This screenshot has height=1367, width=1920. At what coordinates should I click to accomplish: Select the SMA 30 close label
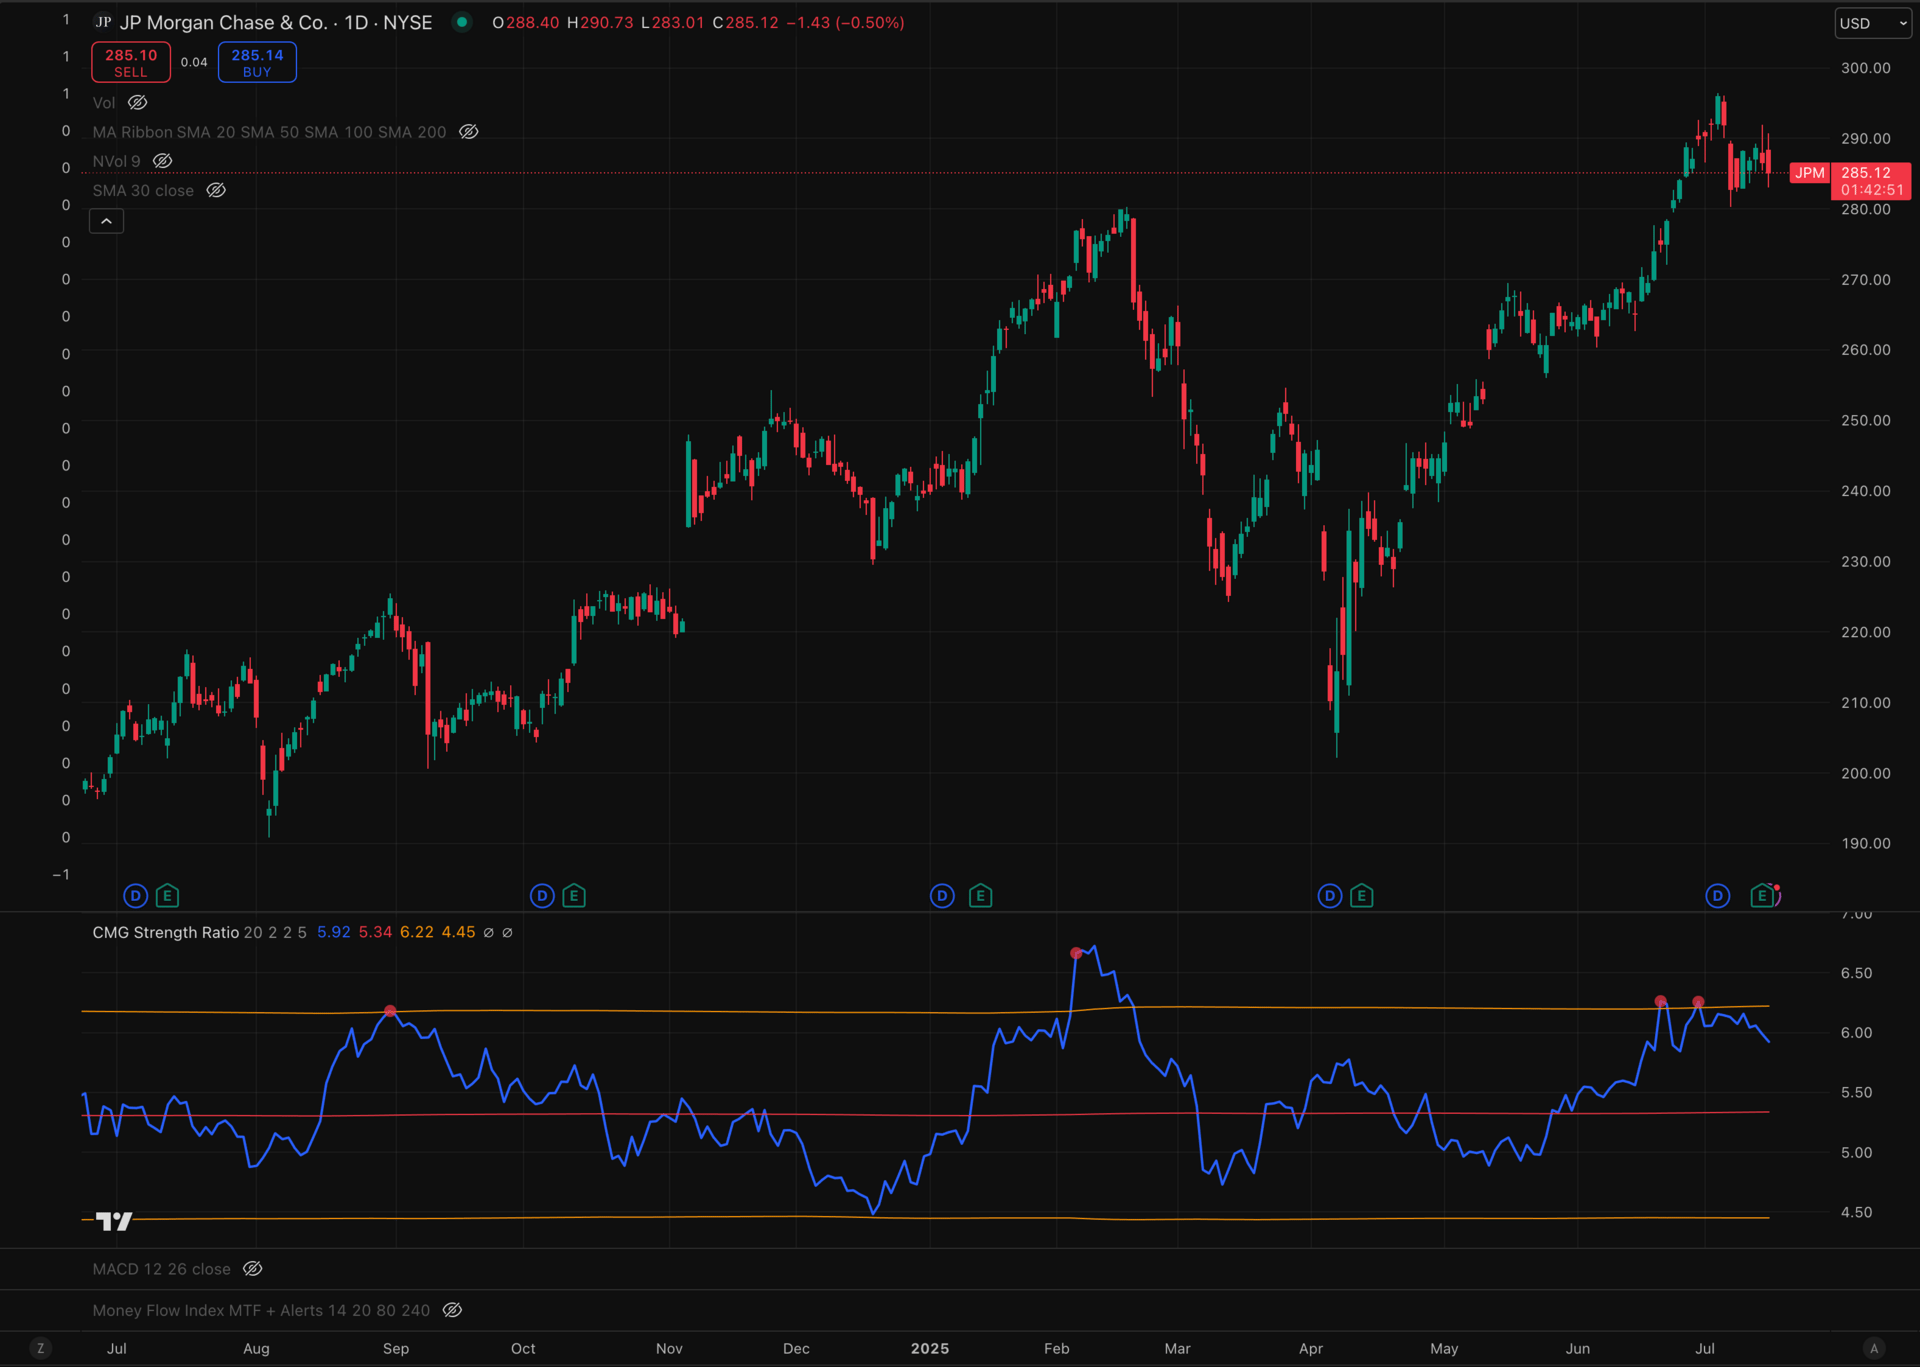tap(143, 190)
